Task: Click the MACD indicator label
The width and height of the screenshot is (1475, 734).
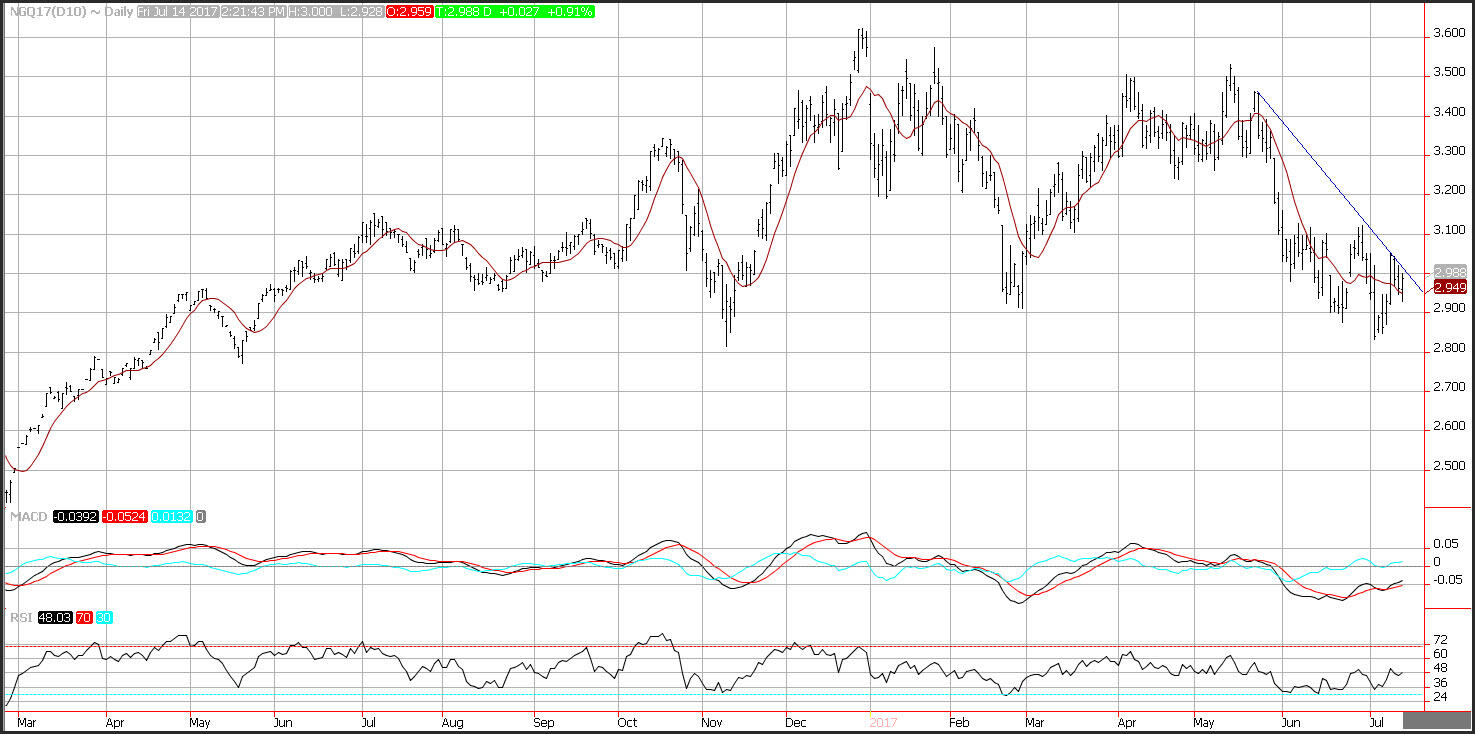Action: pos(26,517)
